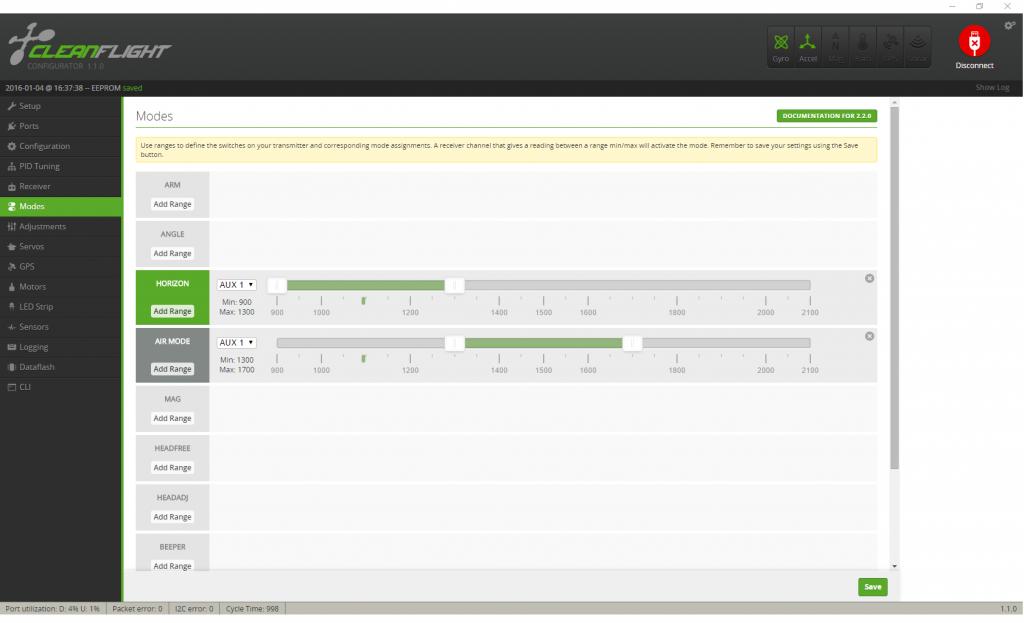Click Add Range under ARM mode
This screenshot has width=1024, height=623.
coord(172,204)
